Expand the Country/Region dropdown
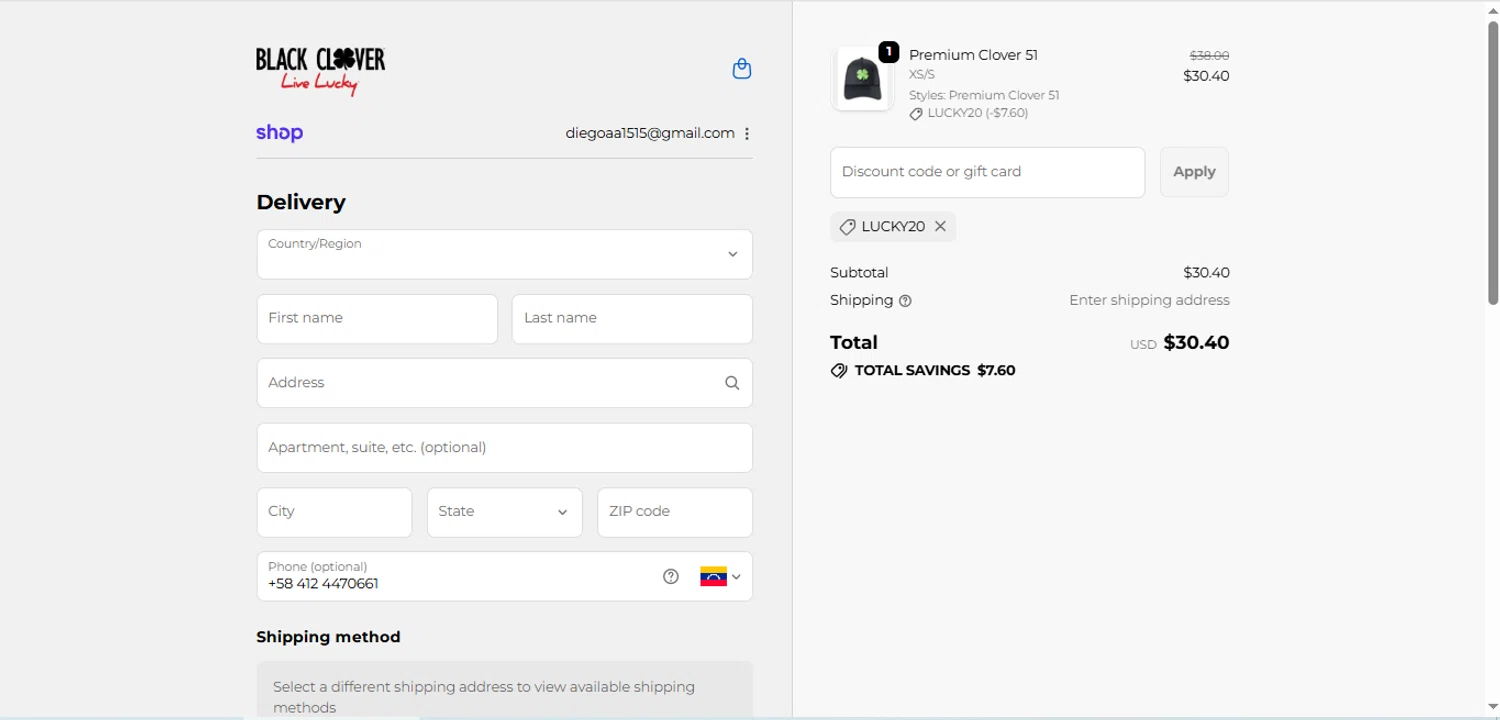Screen dimensions: 1500x720 (x=504, y=254)
